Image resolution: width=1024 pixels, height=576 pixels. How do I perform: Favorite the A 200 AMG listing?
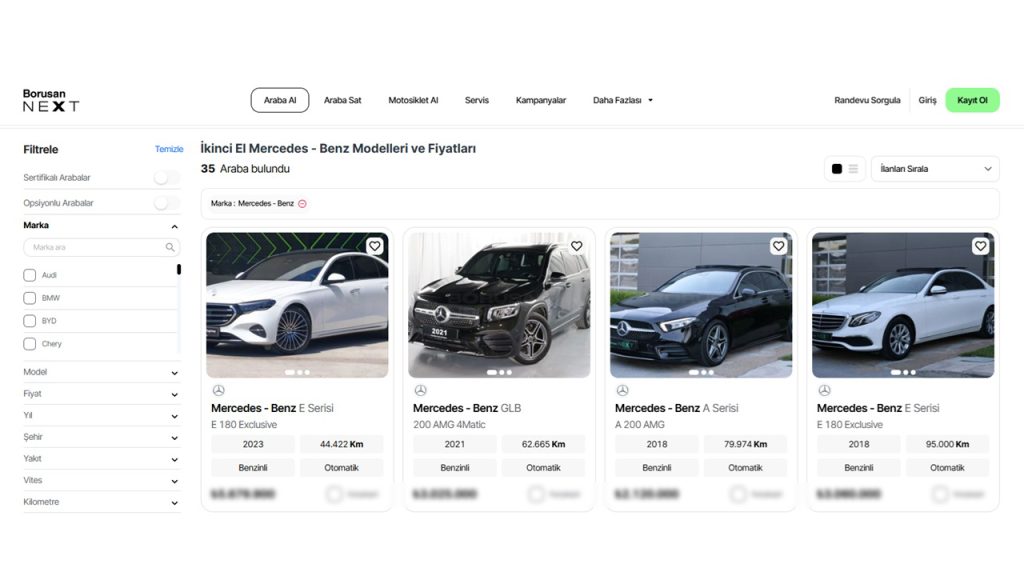[778, 245]
